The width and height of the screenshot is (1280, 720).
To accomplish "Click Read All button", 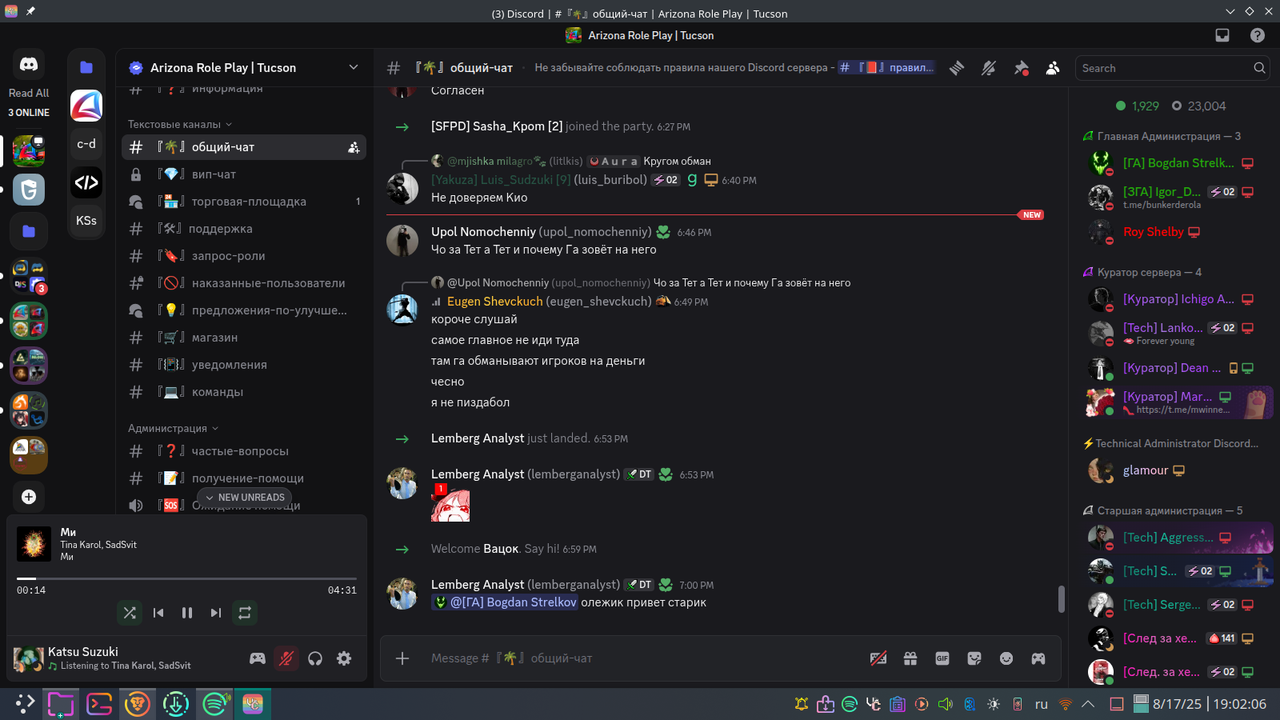I will click(x=28, y=93).
